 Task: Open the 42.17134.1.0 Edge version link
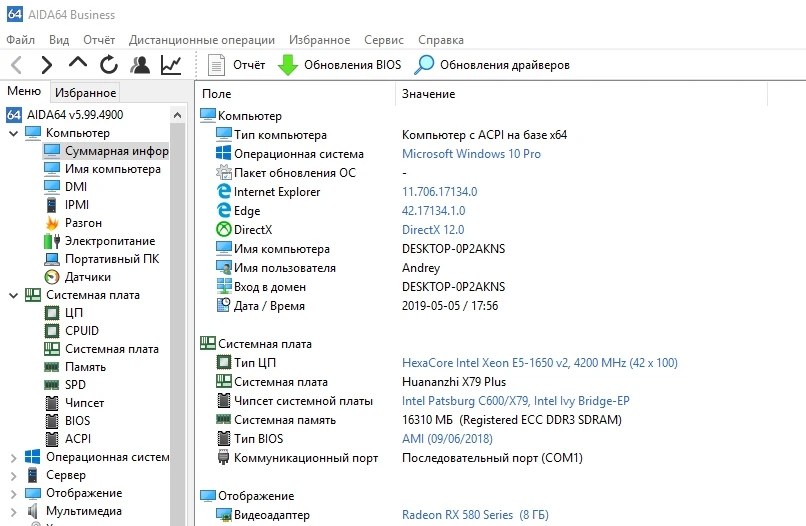tap(433, 211)
